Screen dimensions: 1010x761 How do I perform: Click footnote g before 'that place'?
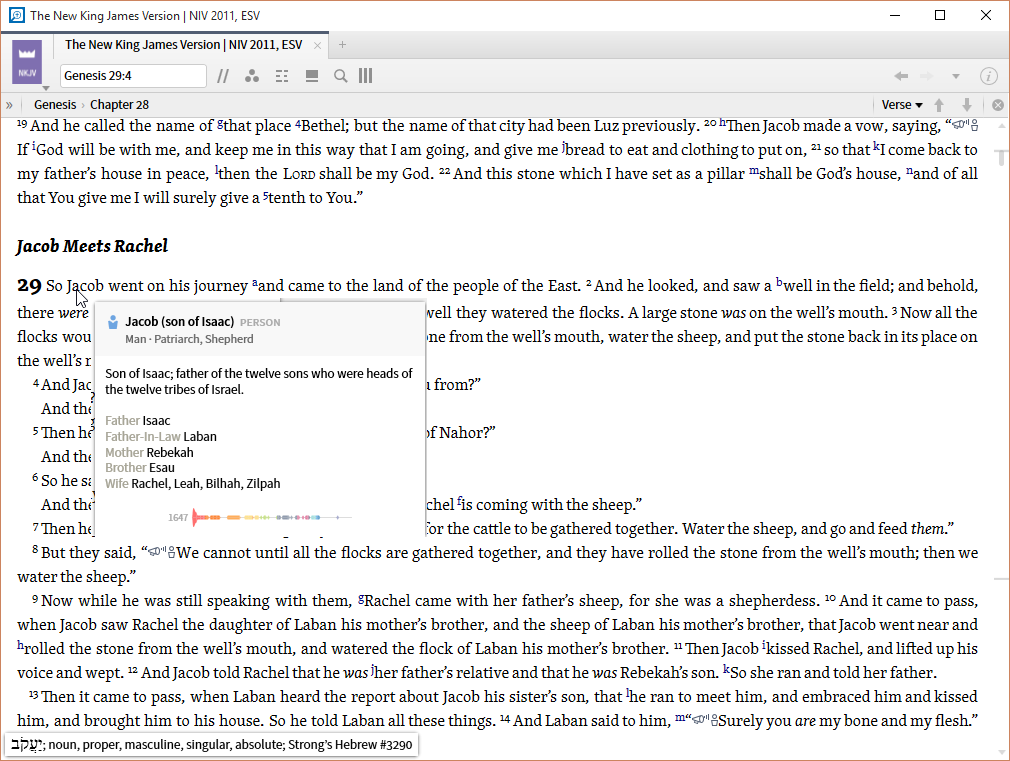click(220, 122)
